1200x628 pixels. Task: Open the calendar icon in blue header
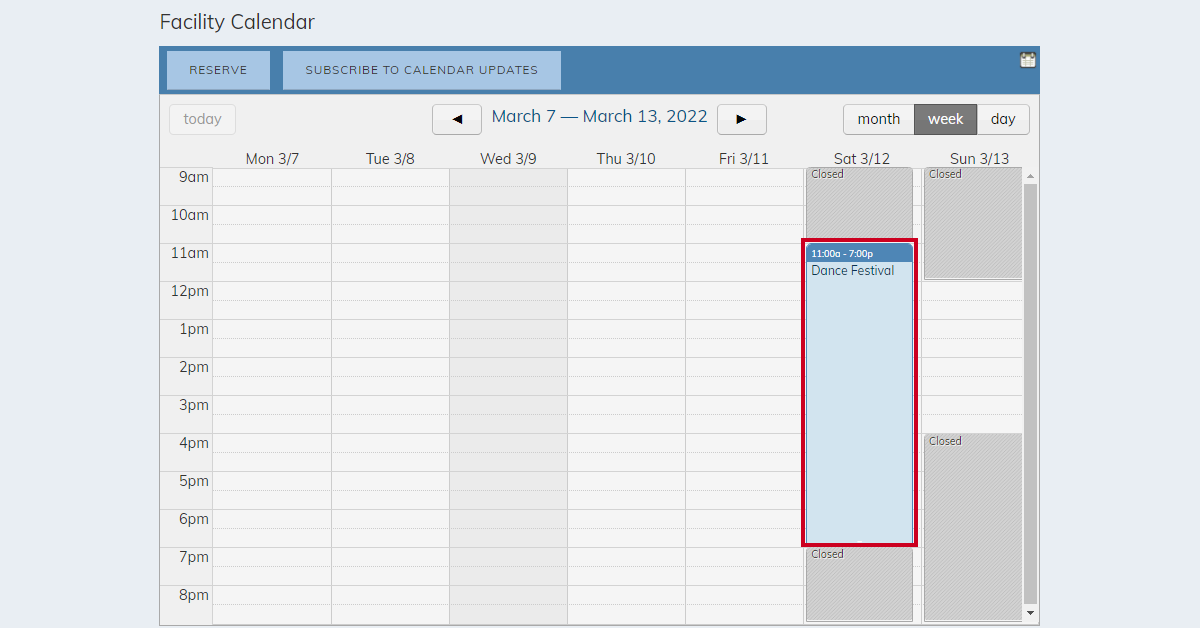pyautogui.click(x=1027, y=60)
